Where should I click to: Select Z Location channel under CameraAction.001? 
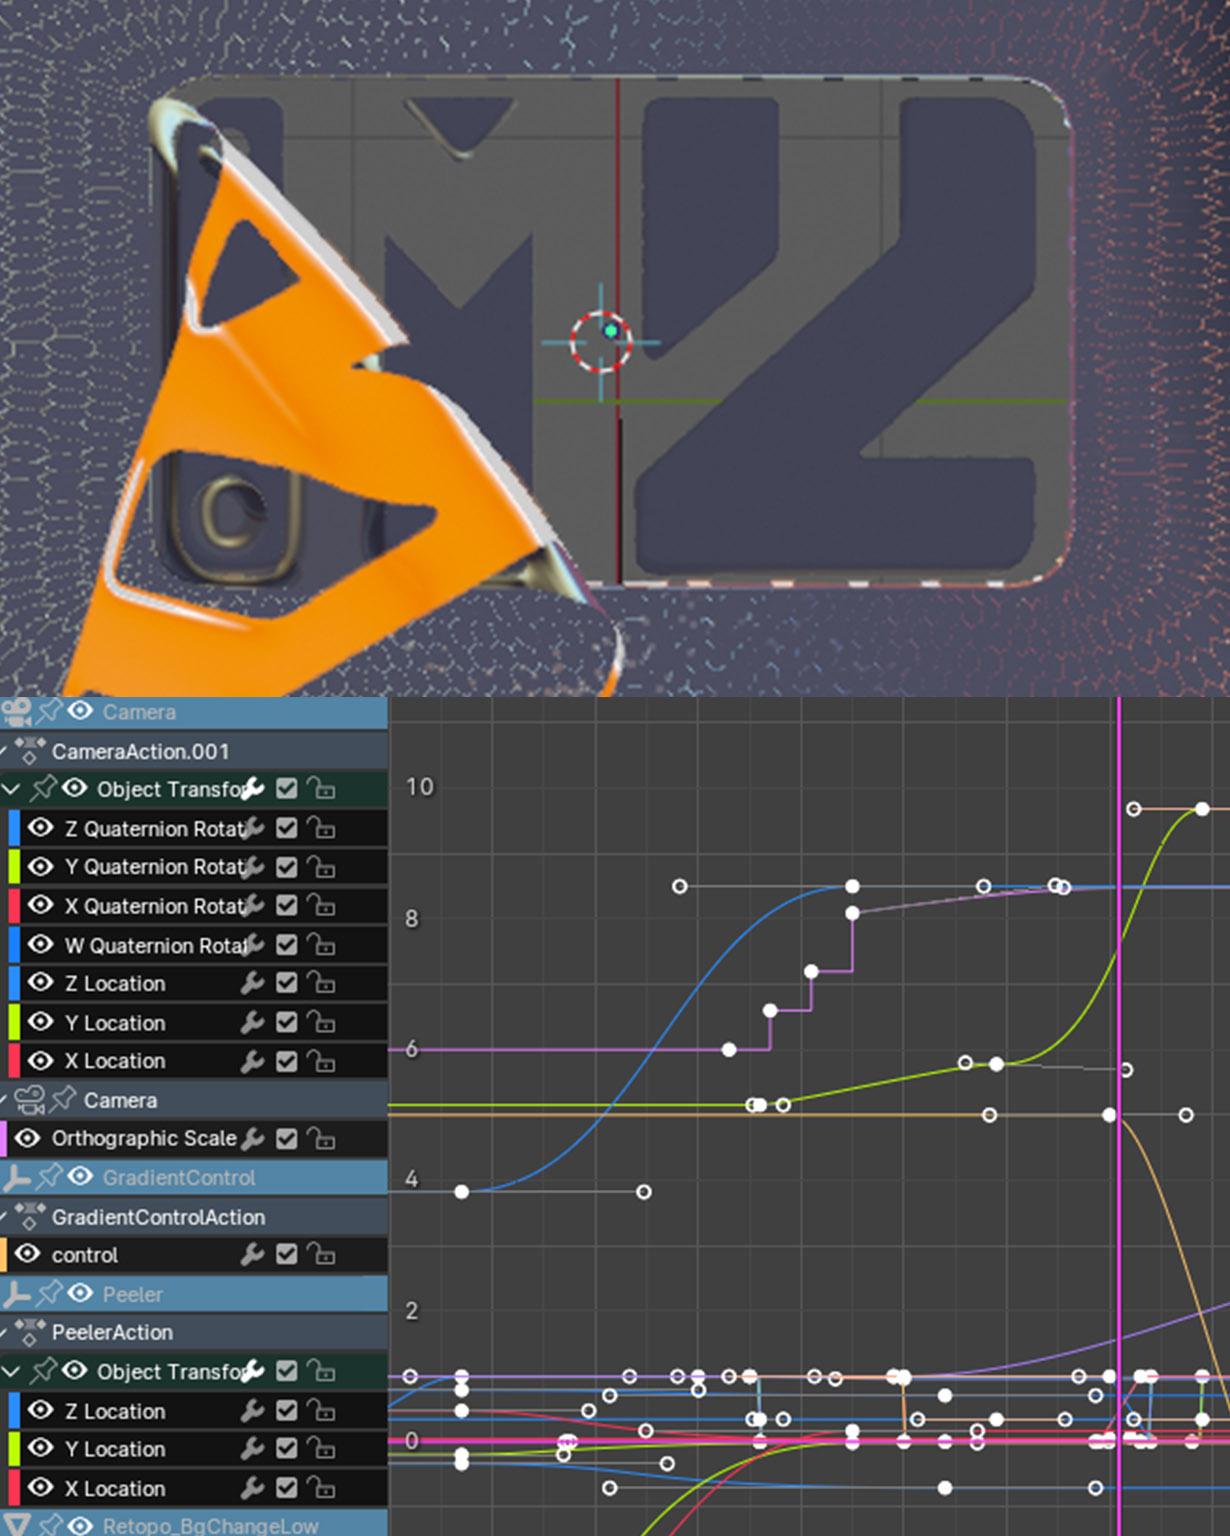point(115,983)
